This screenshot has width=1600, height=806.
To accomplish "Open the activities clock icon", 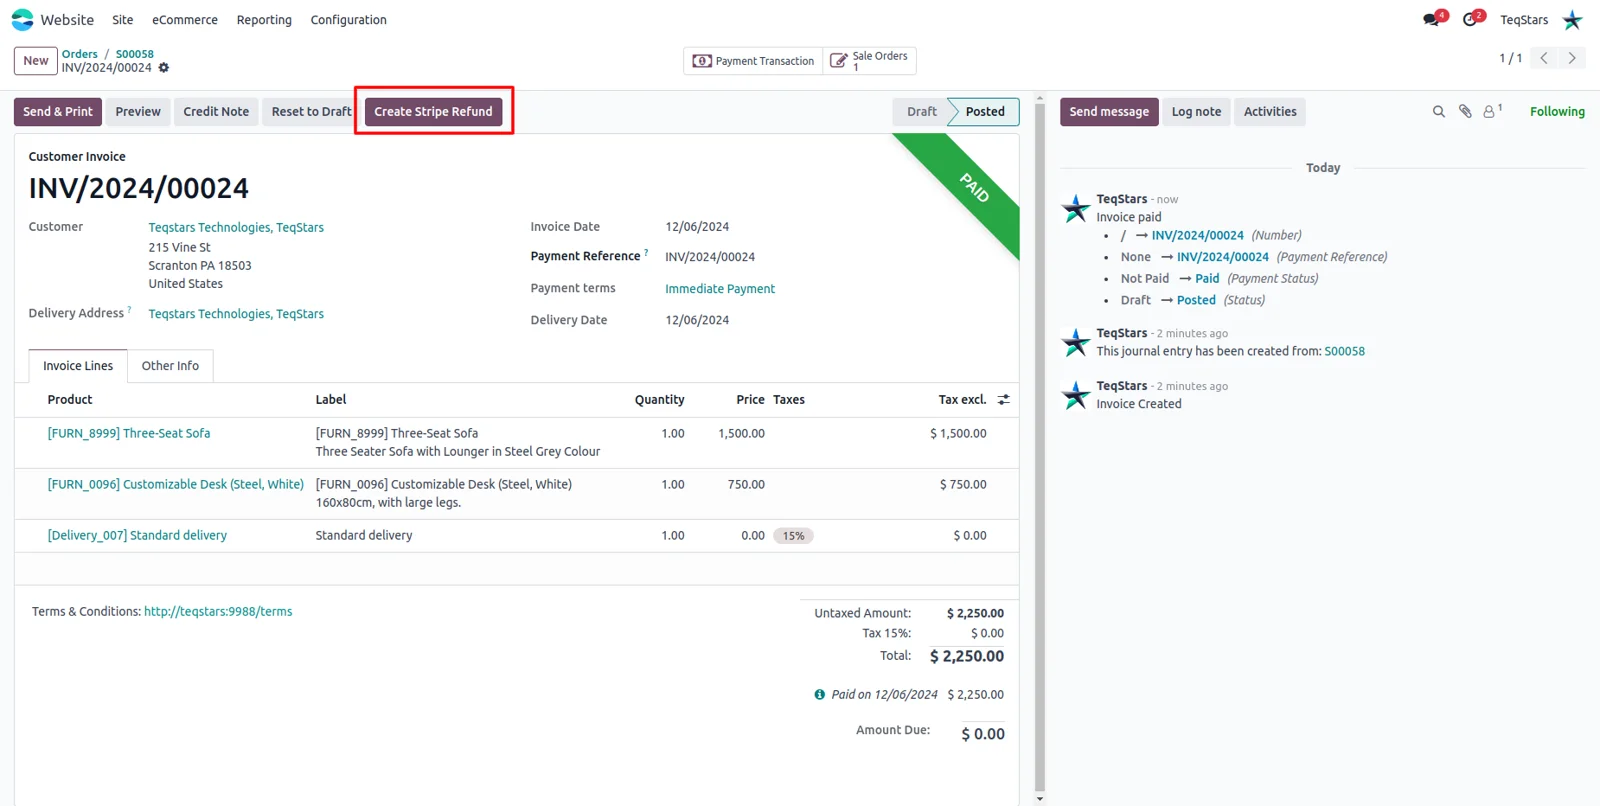I will coord(1470,19).
